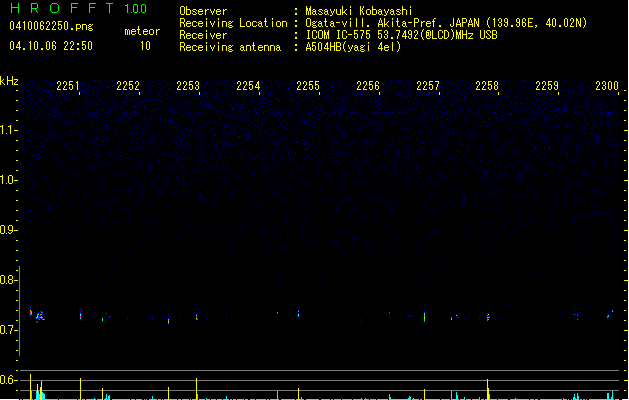Click the 2256 time axis label

pos(368,86)
